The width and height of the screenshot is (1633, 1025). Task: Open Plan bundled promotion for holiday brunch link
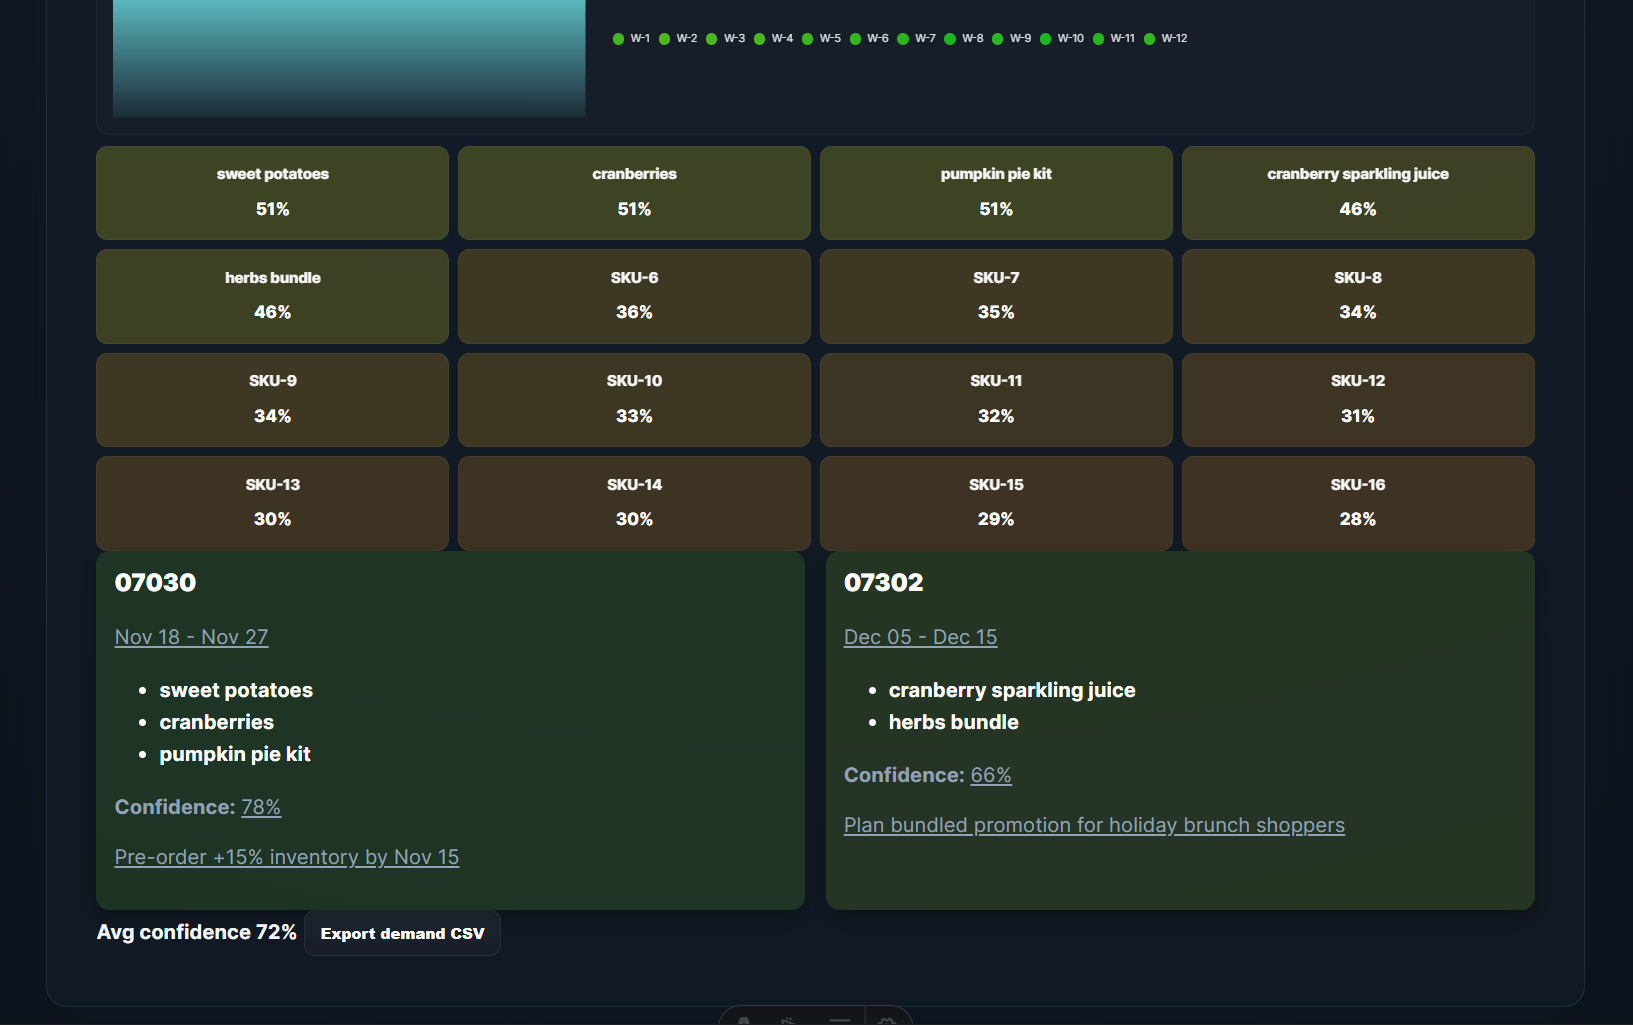[x=1094, y=825]
